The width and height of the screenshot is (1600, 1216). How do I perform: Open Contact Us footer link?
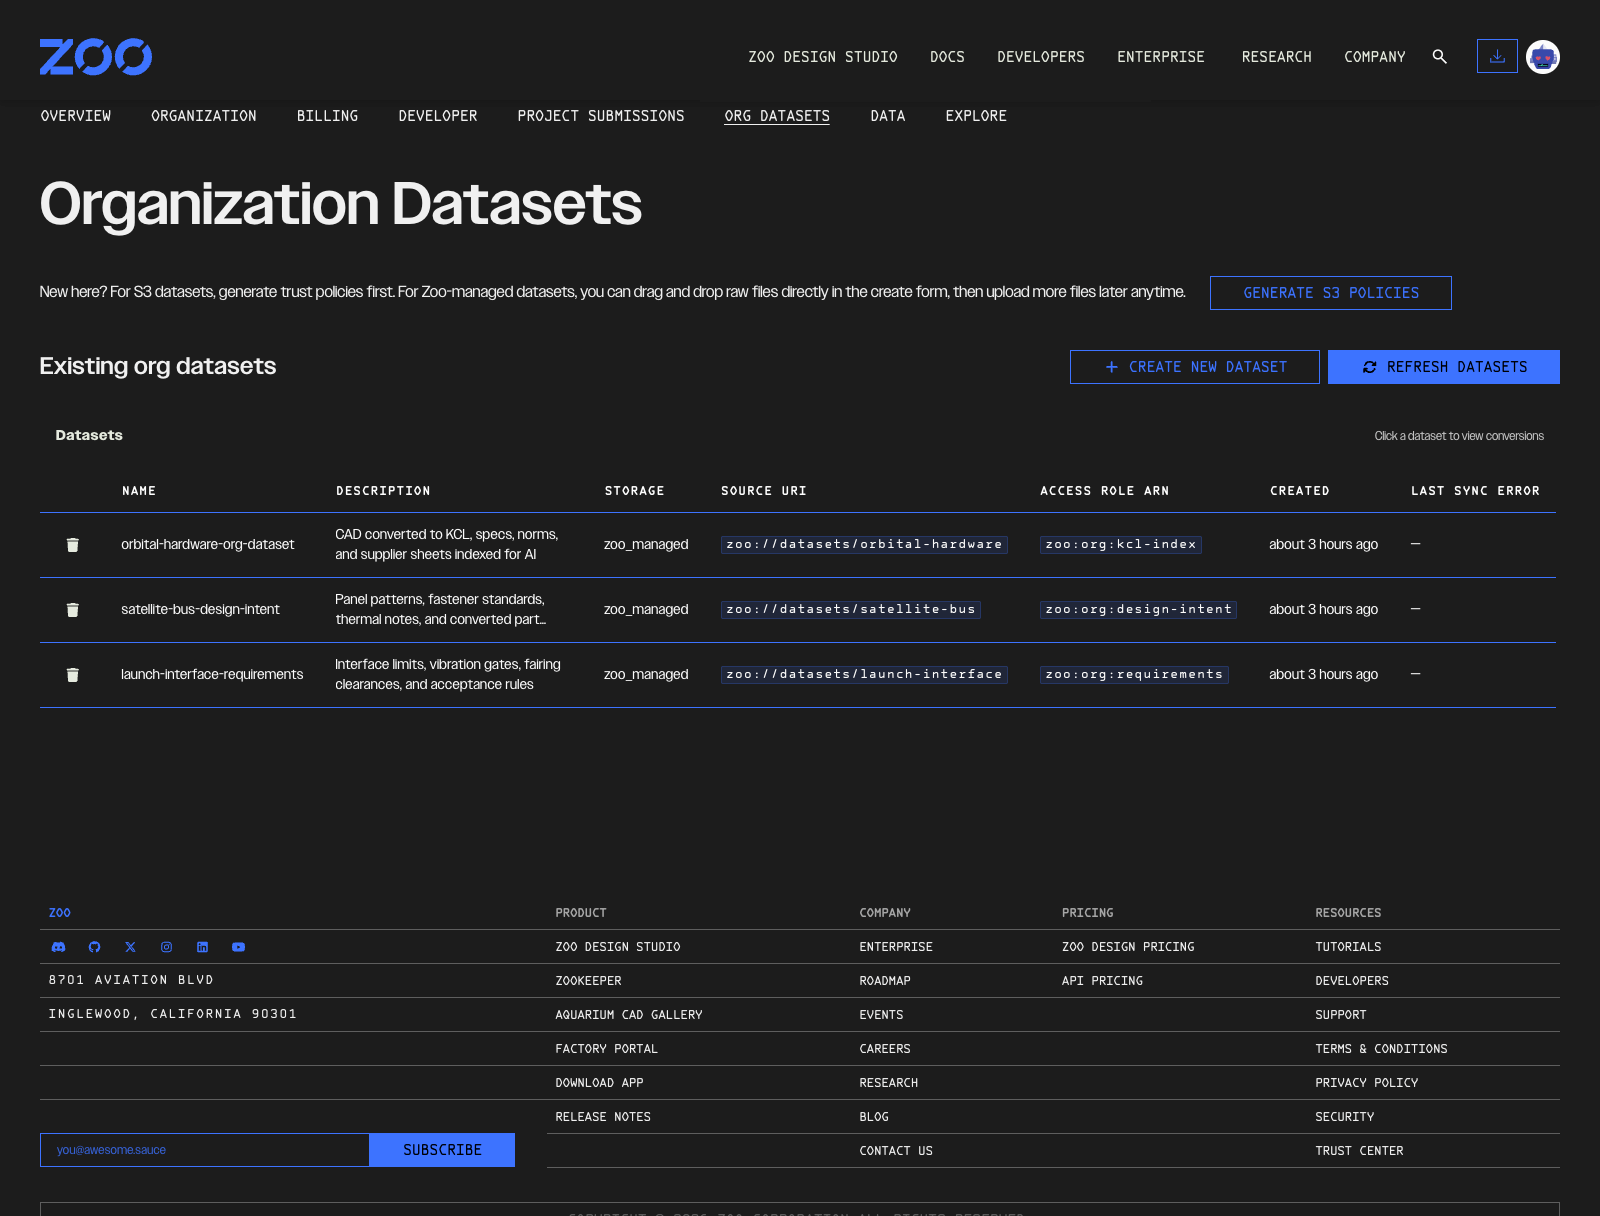point(896,1151)
